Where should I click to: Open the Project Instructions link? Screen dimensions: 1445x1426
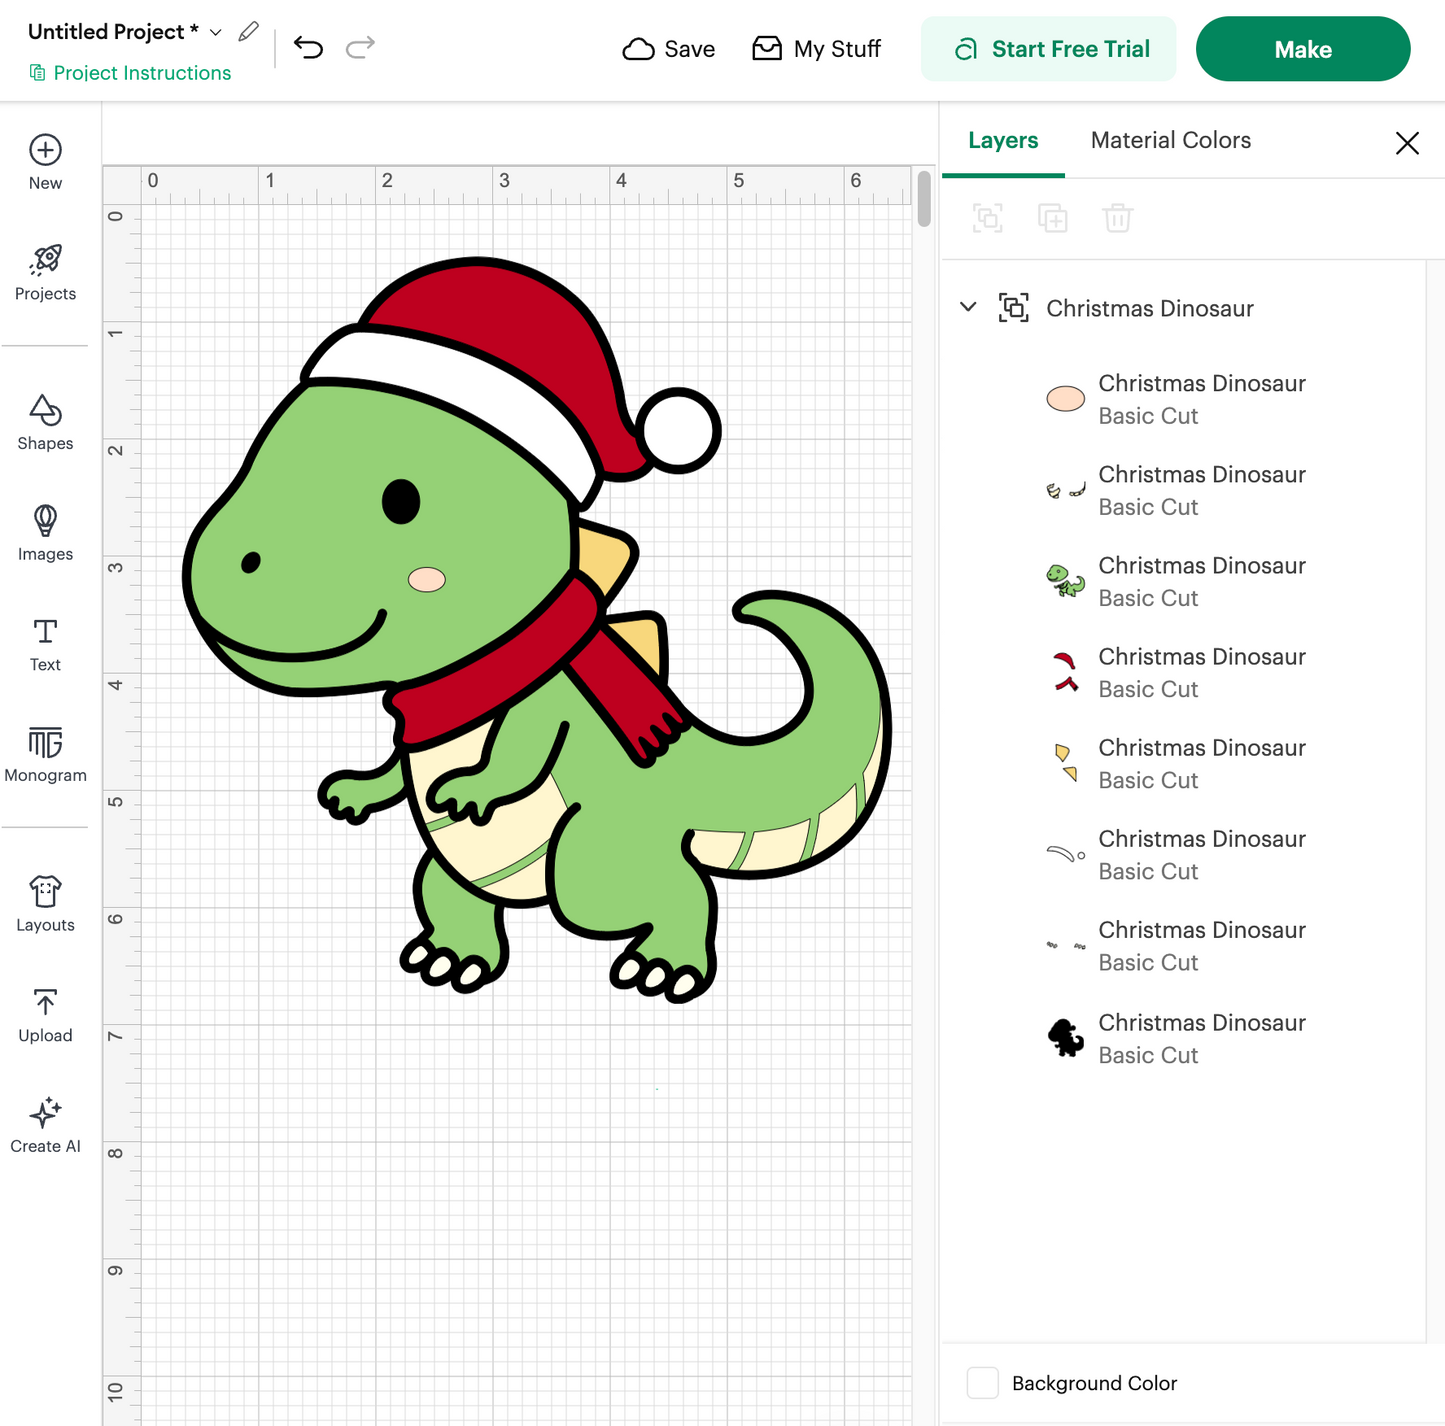point(130,73)
